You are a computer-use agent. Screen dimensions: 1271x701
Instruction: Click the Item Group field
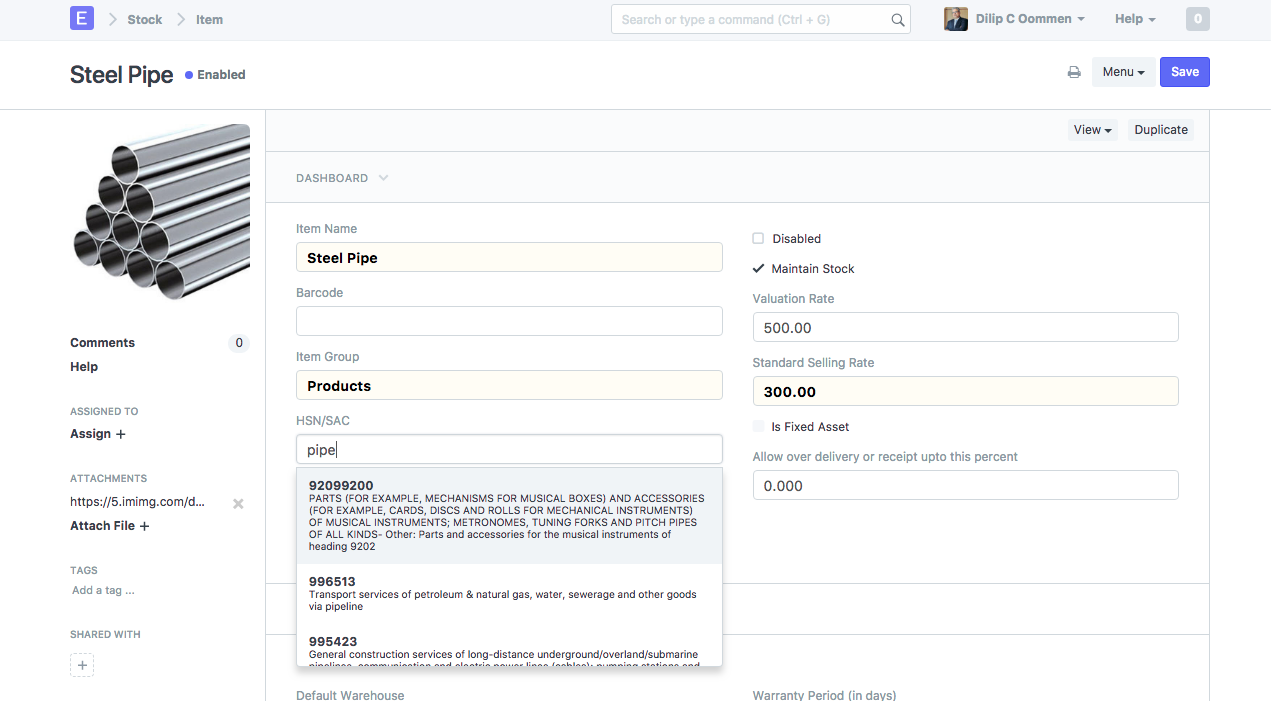tap(509, 385)
